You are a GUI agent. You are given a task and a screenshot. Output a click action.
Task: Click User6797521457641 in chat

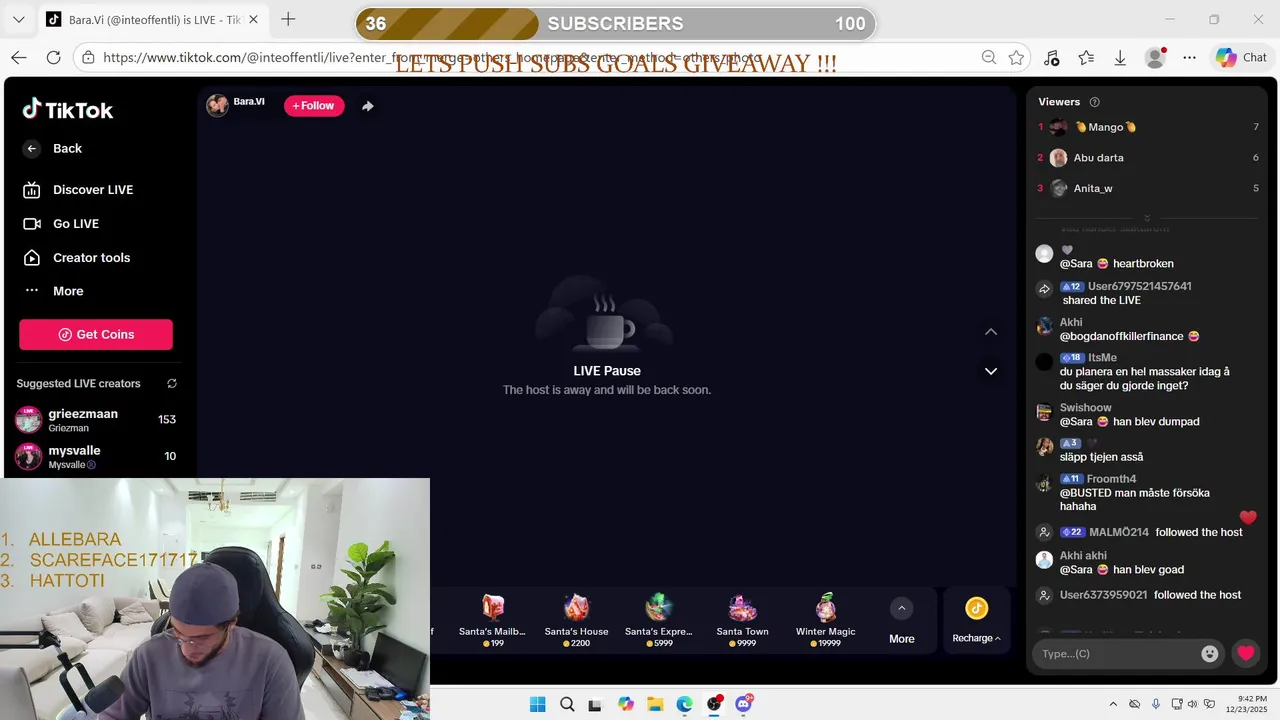(x=1140, y=286)
